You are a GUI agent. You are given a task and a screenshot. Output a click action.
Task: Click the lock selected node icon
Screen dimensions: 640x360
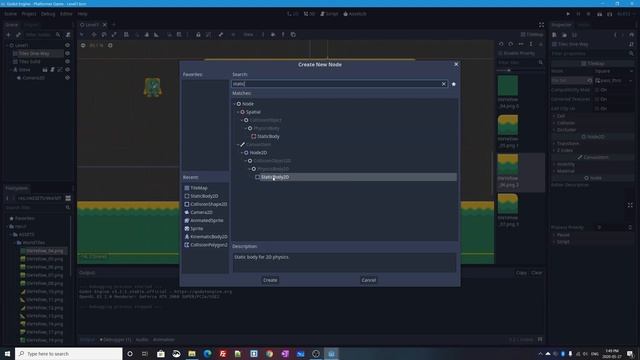tap(198, 35)
